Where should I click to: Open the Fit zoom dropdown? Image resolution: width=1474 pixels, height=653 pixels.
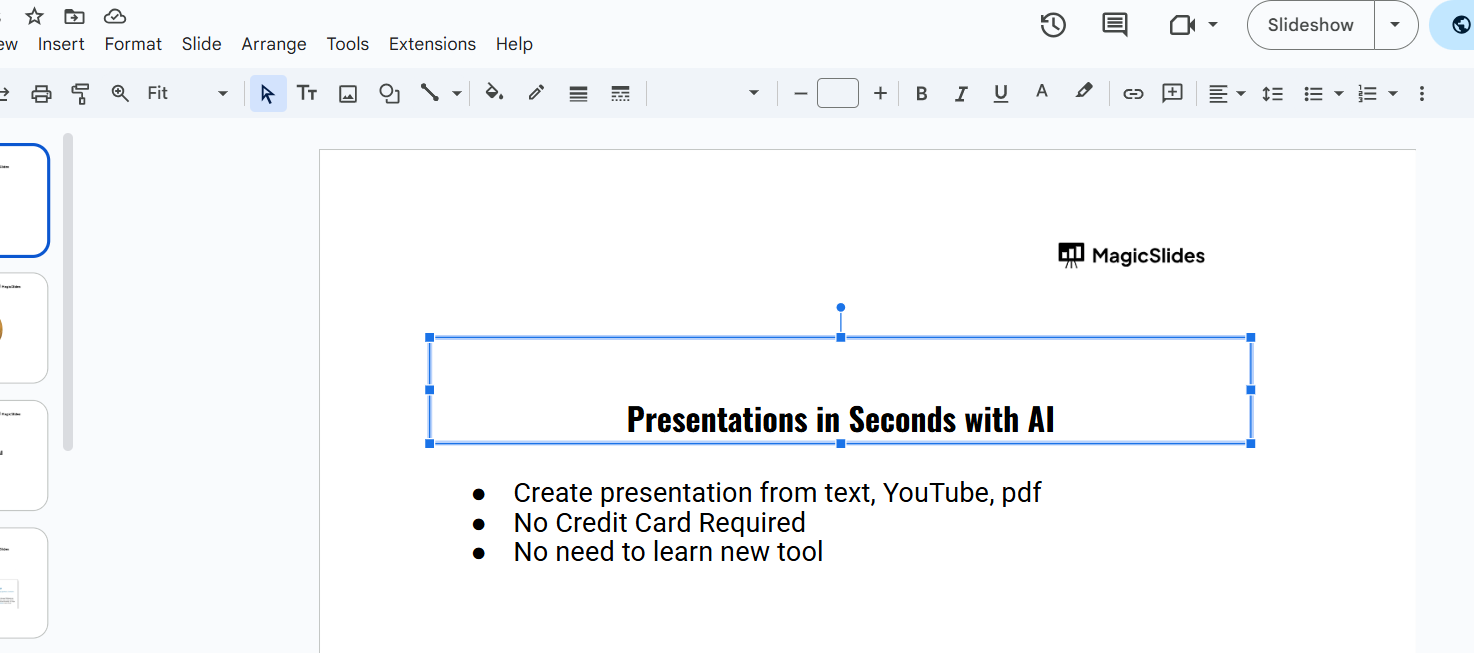187,94
